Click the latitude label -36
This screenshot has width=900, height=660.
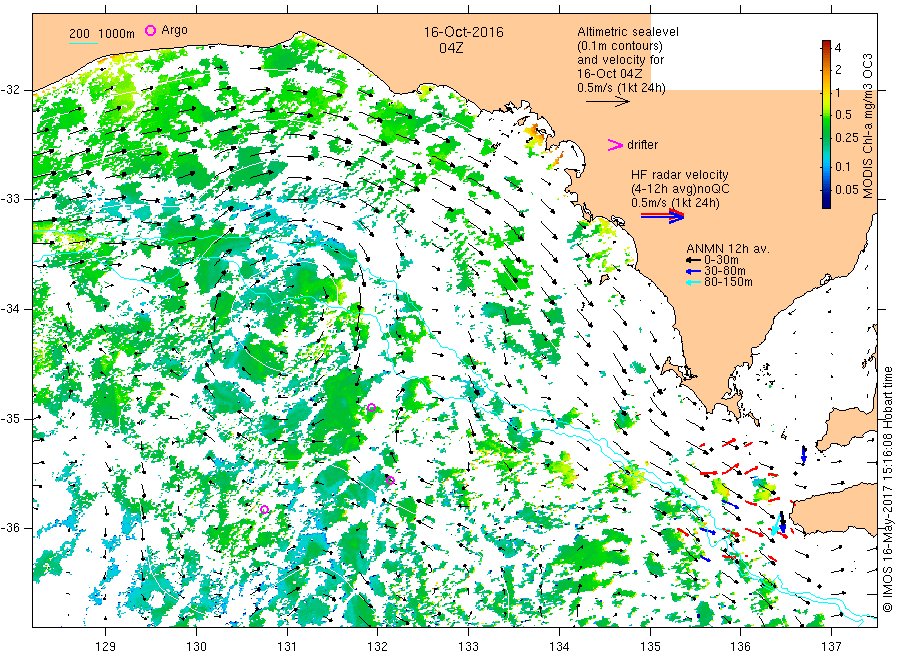[10, 528]
